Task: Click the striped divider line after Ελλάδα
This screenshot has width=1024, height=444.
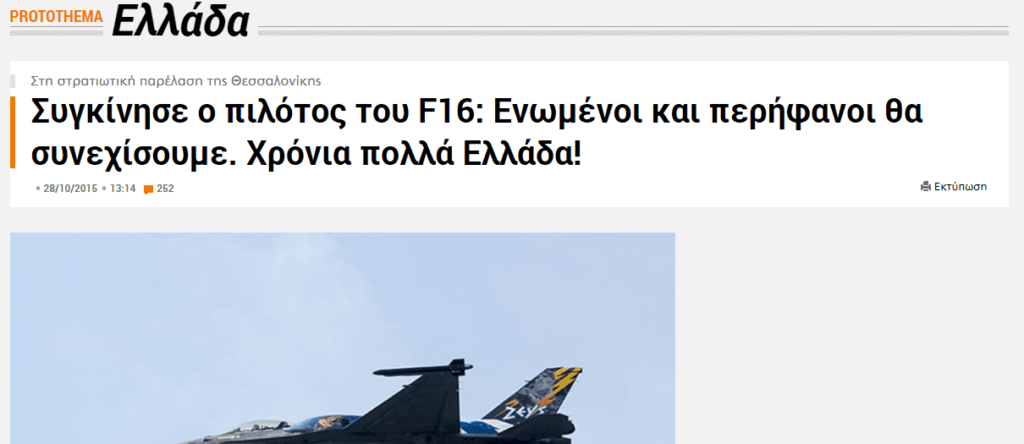Action: point(633,31)
